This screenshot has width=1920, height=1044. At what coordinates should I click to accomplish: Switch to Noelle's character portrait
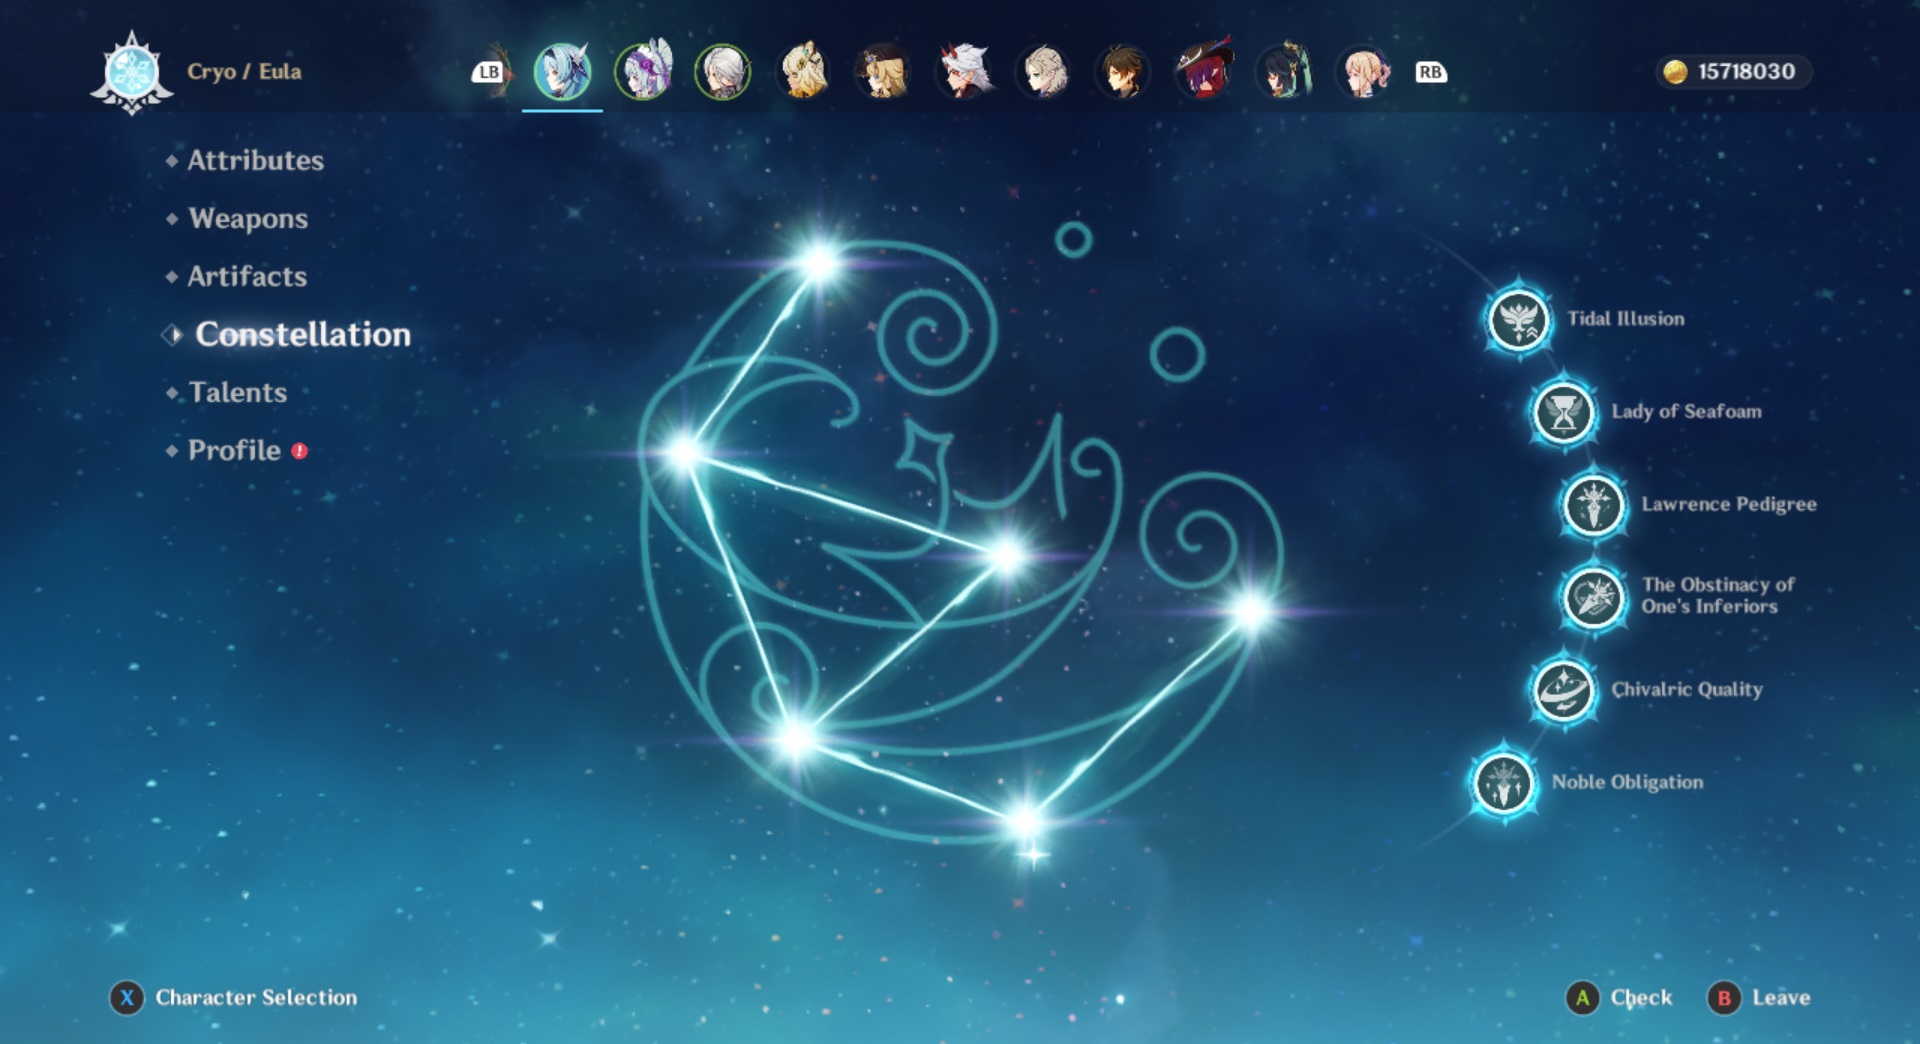[643, 71]
